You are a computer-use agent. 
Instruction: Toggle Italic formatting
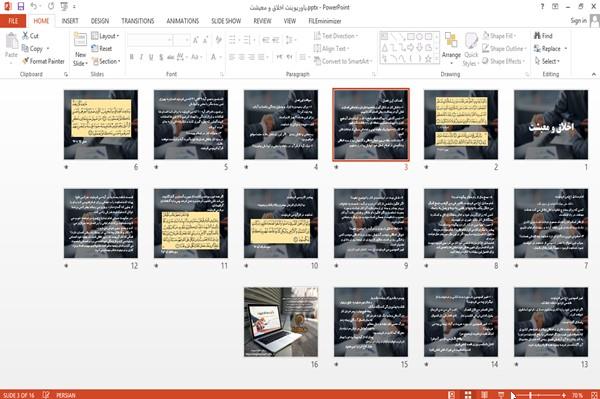coord(141,57)
